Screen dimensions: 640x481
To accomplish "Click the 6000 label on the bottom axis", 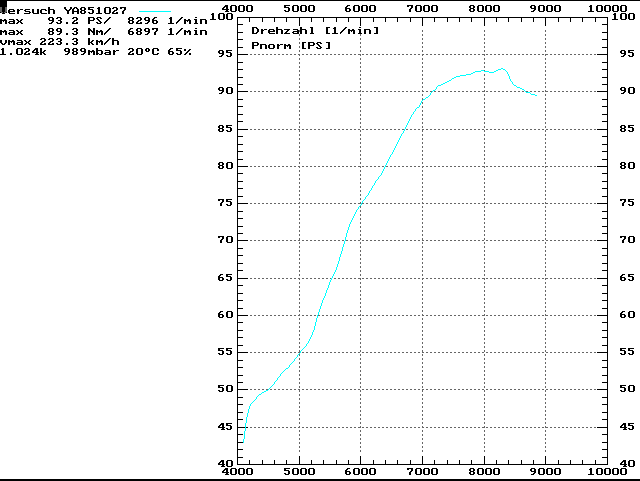I will click(x=360, y=471).
